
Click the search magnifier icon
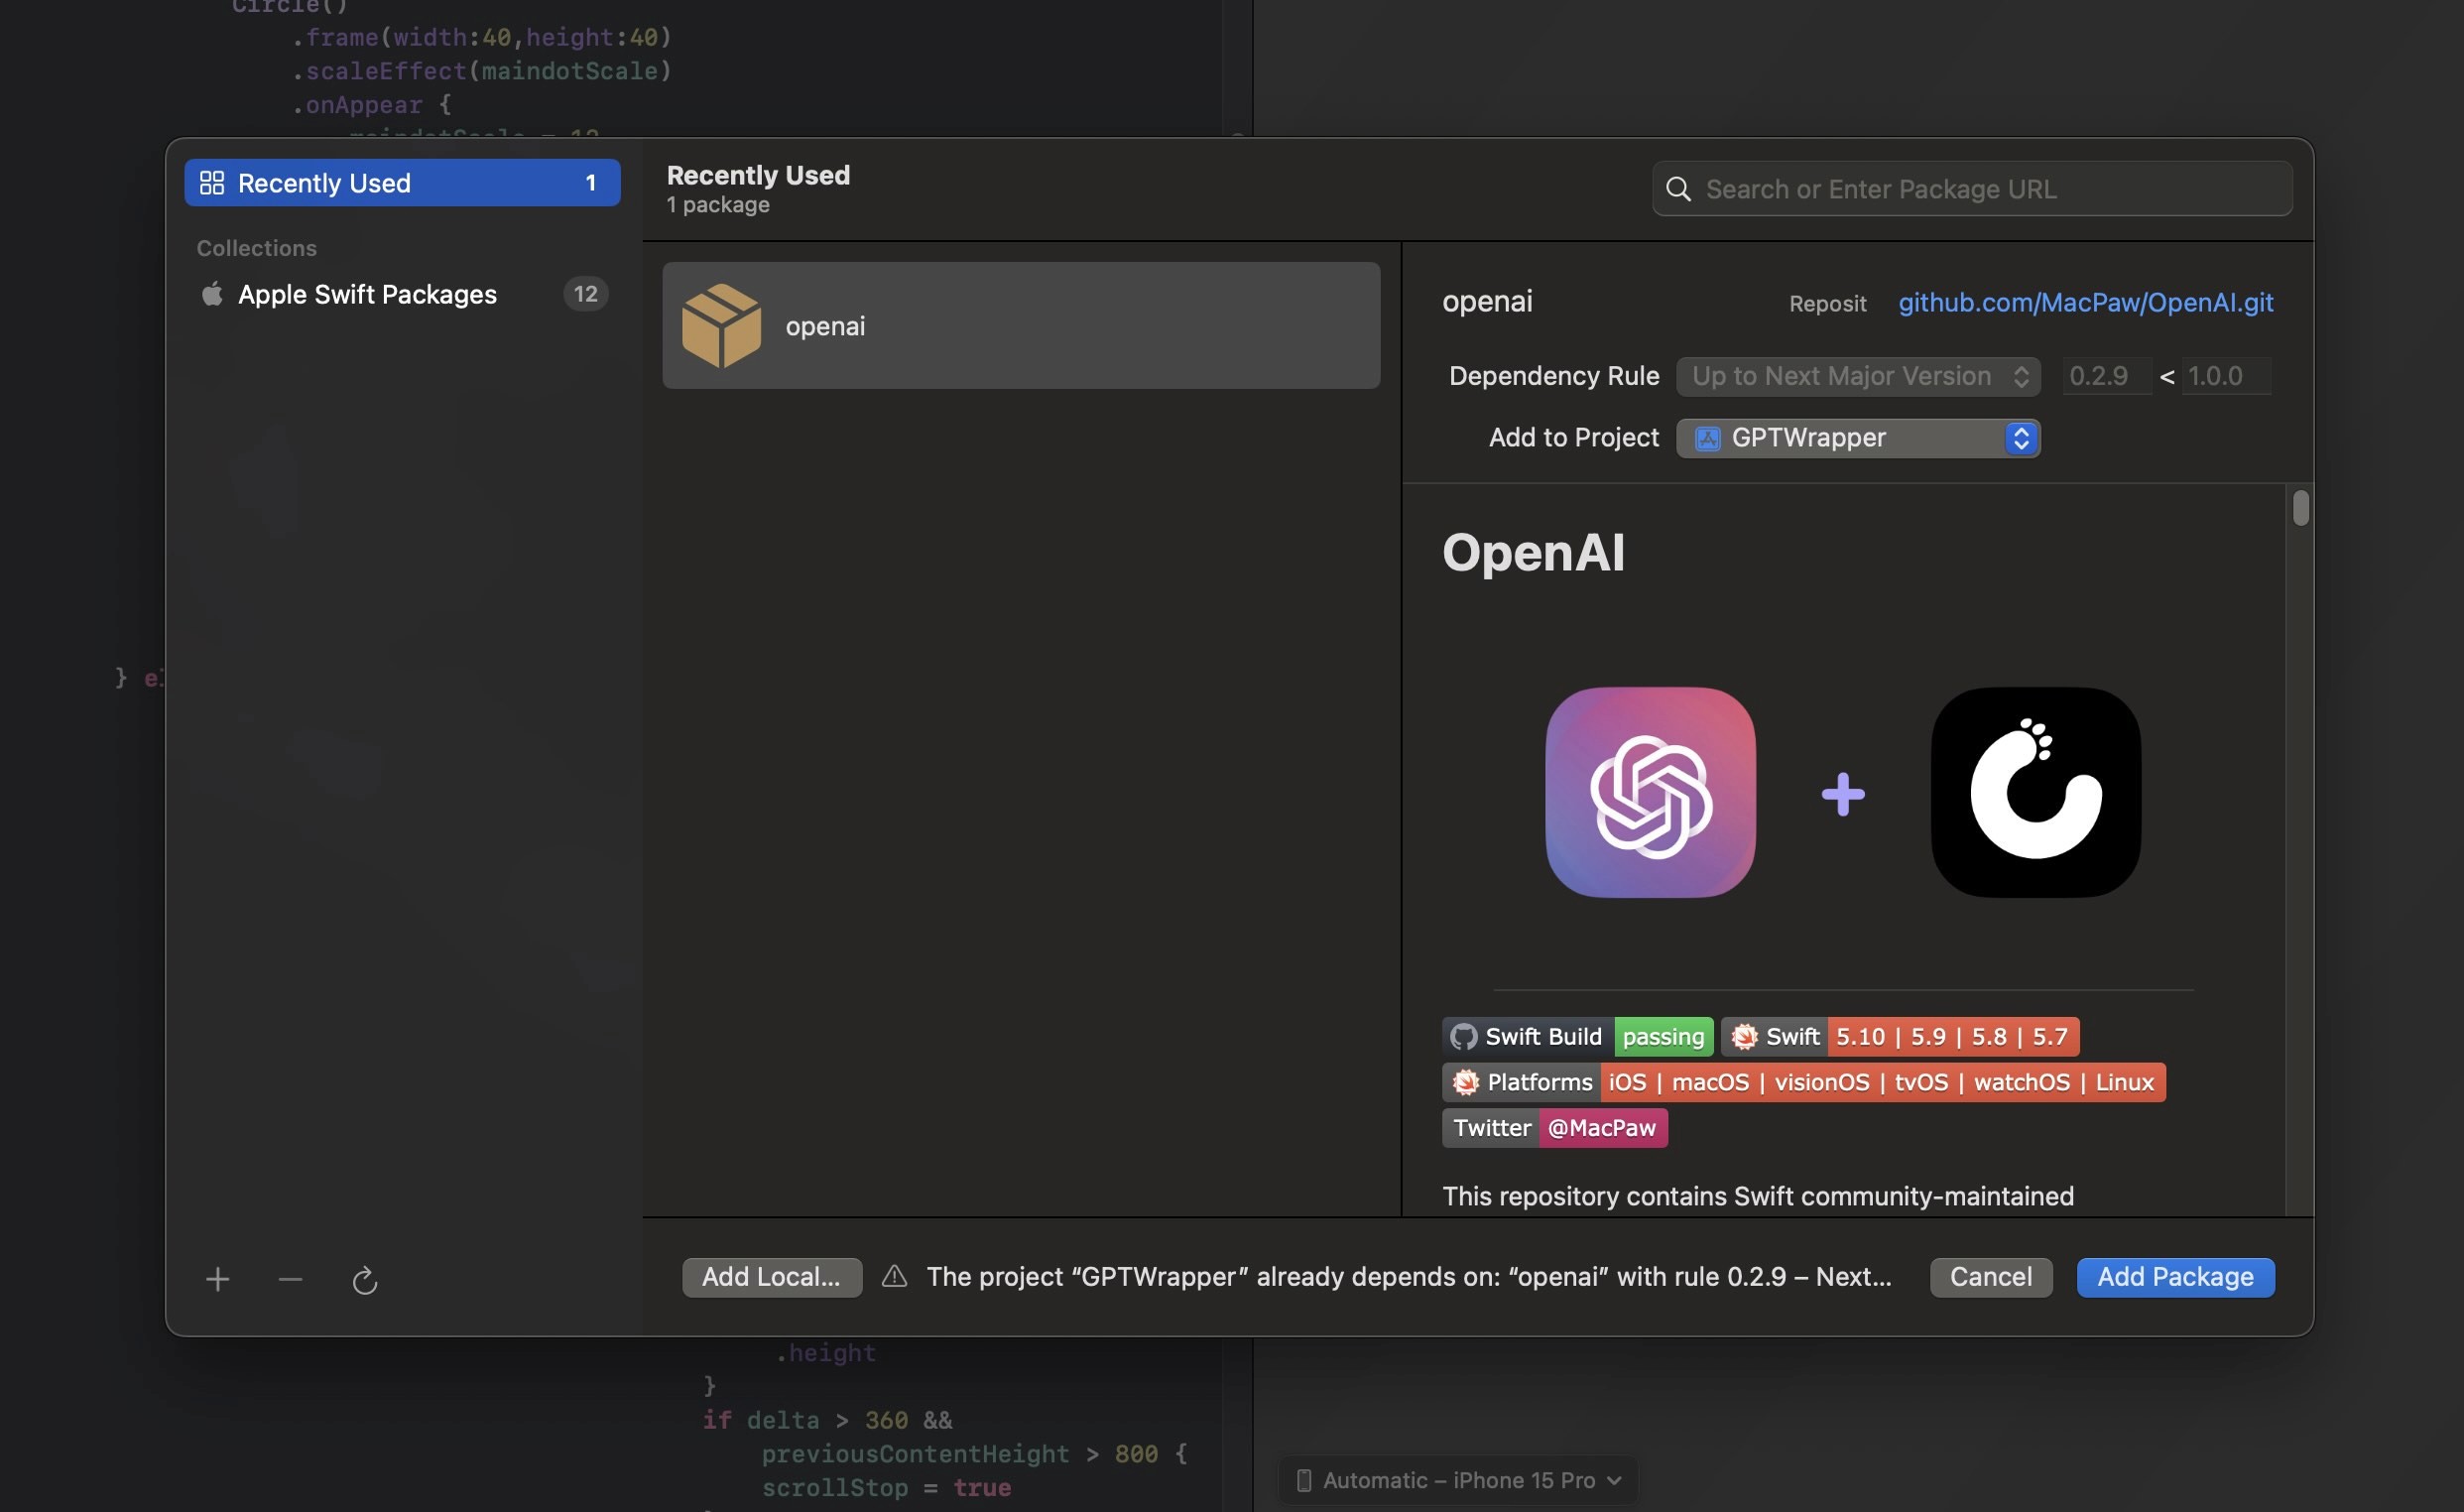click(1679, 189)
